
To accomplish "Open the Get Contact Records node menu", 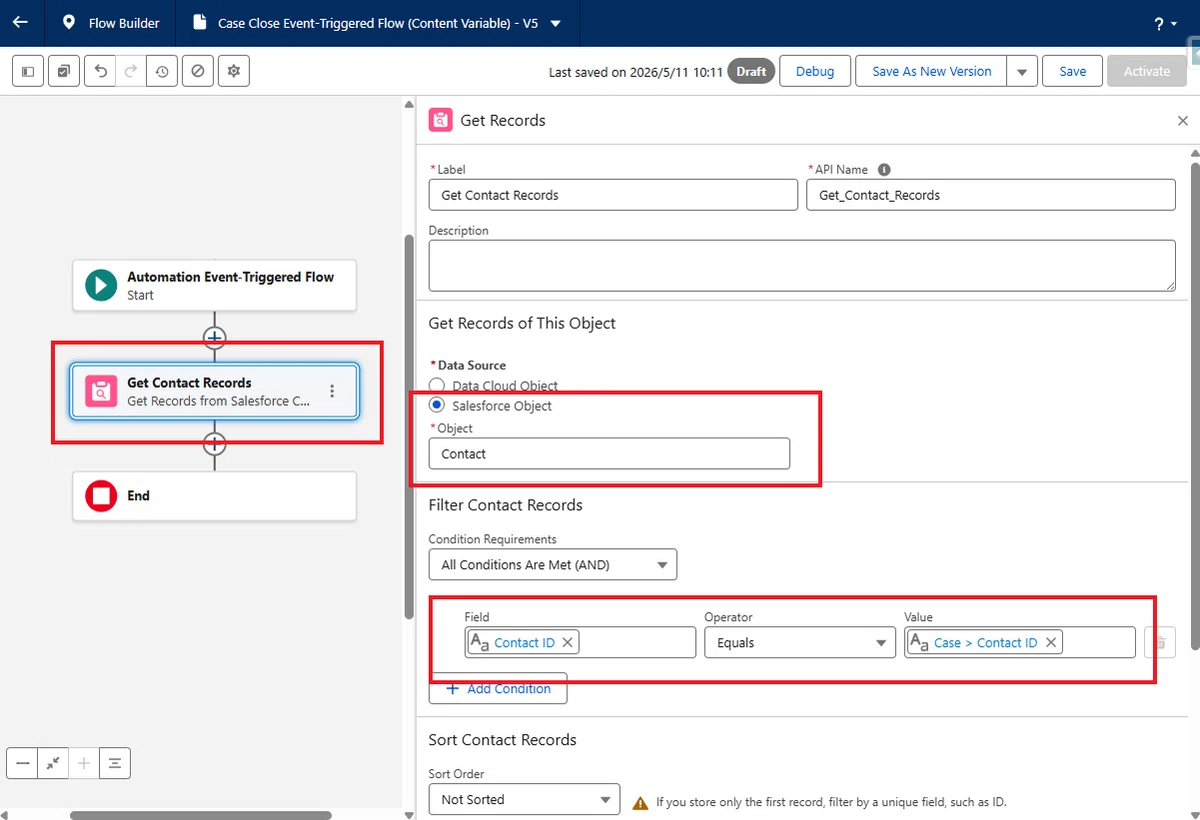I will click(332, 391).
